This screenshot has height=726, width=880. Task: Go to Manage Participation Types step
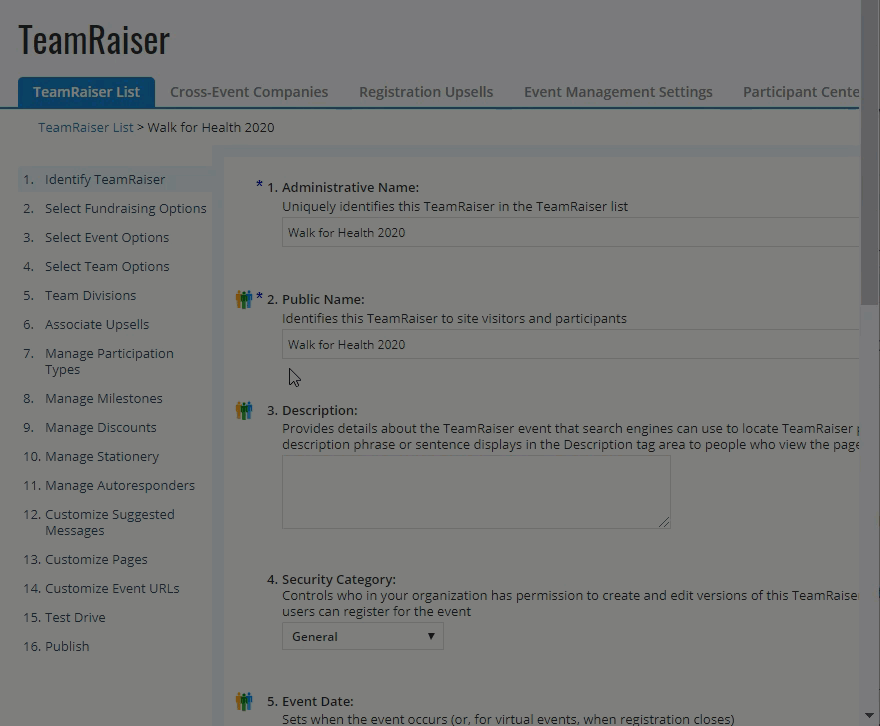click(x=109, y=361)
